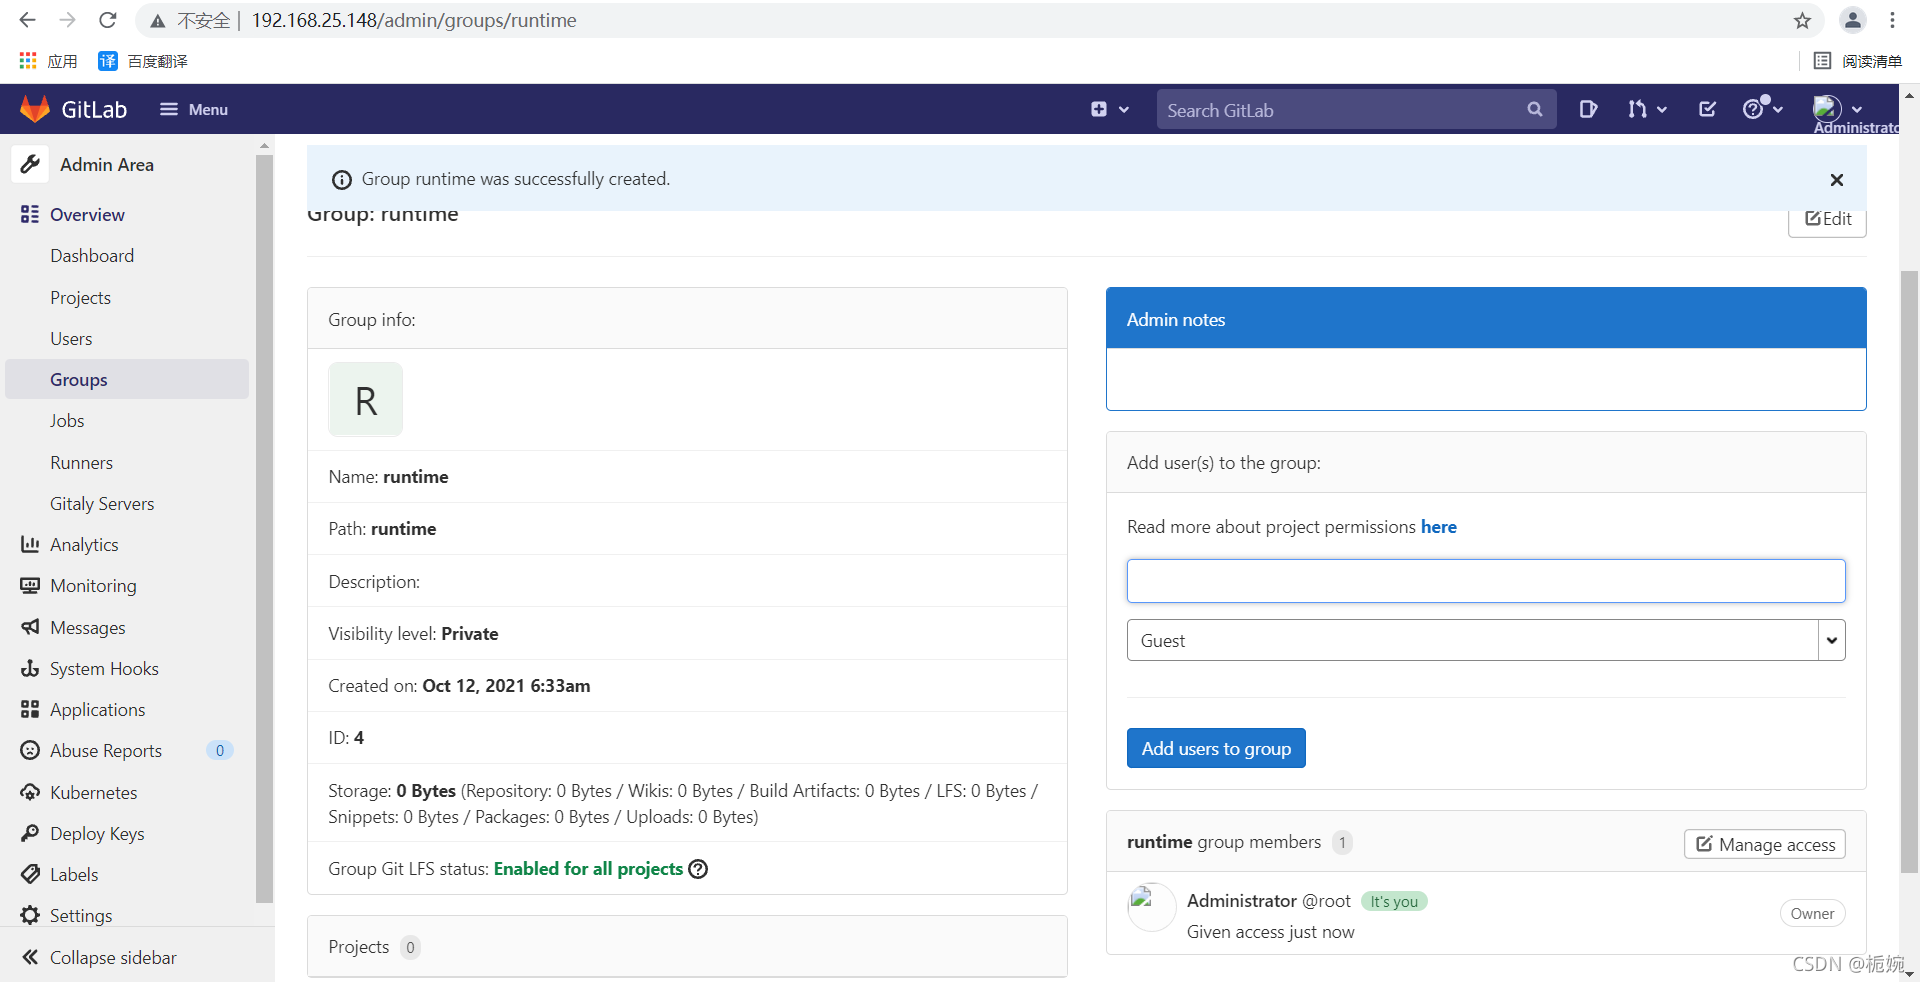The width and height of the screenshot is (1920, 982).
Task: Click the LFS status help question icon
Action: pyautogui.click(x=698, y=869)
